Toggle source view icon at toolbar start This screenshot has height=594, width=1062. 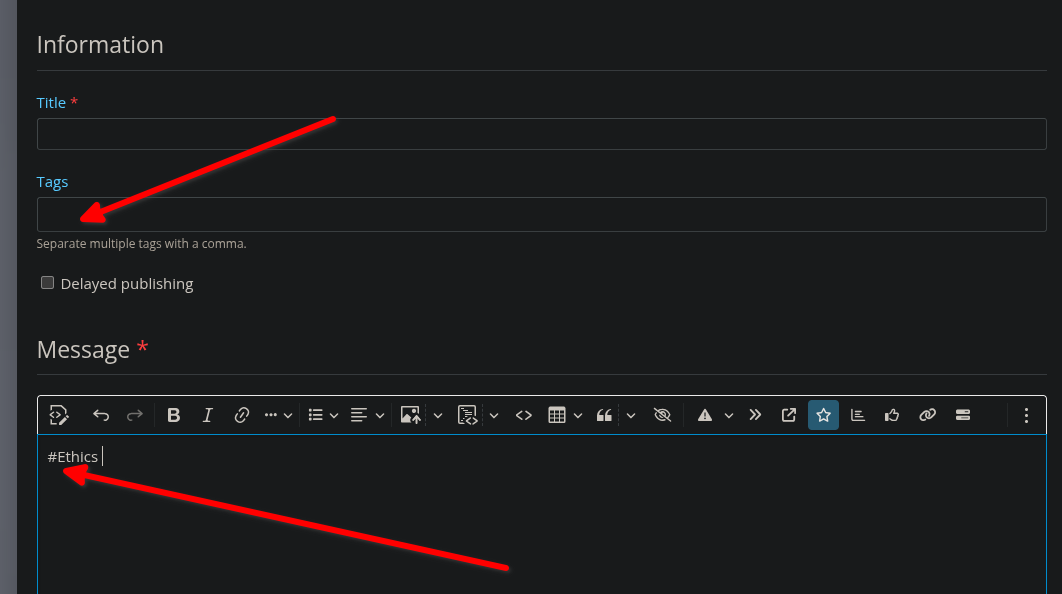pyautogui.click(x=58, y=415)
